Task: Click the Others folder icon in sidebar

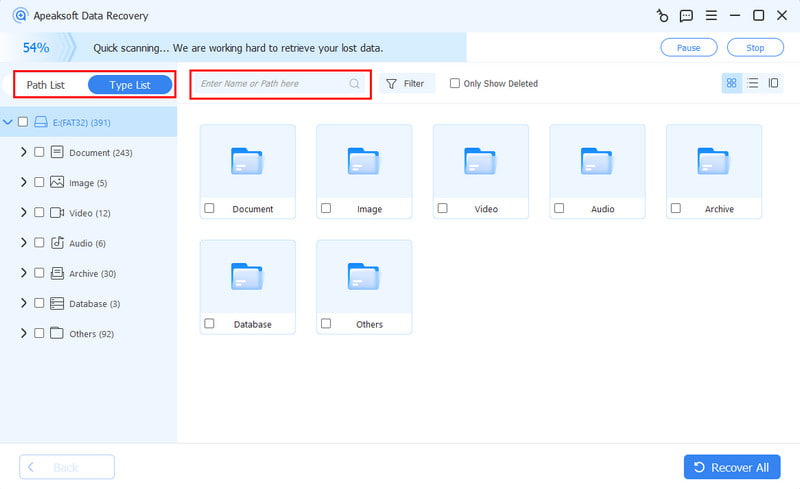Action: tap(57, 333)
